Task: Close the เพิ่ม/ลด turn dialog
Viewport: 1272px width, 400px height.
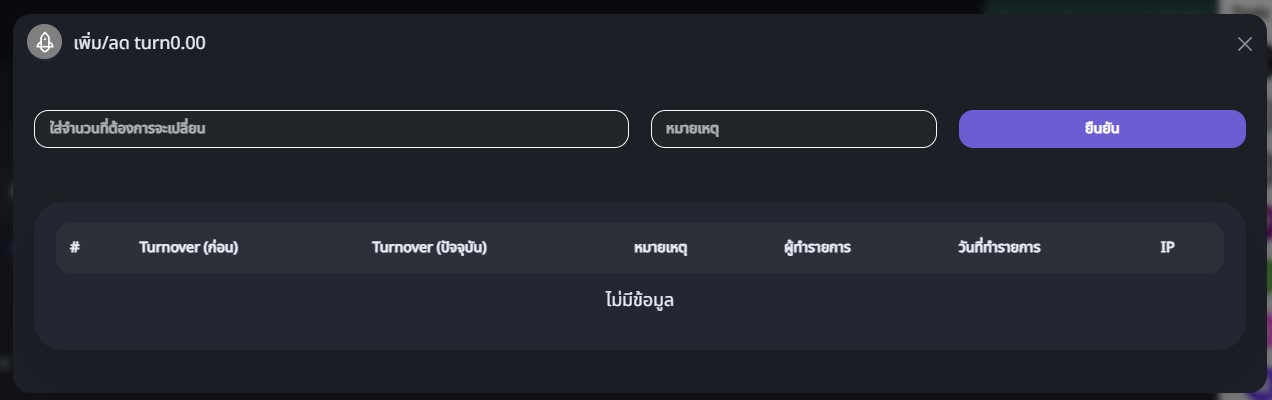Action: [1244, 44]
